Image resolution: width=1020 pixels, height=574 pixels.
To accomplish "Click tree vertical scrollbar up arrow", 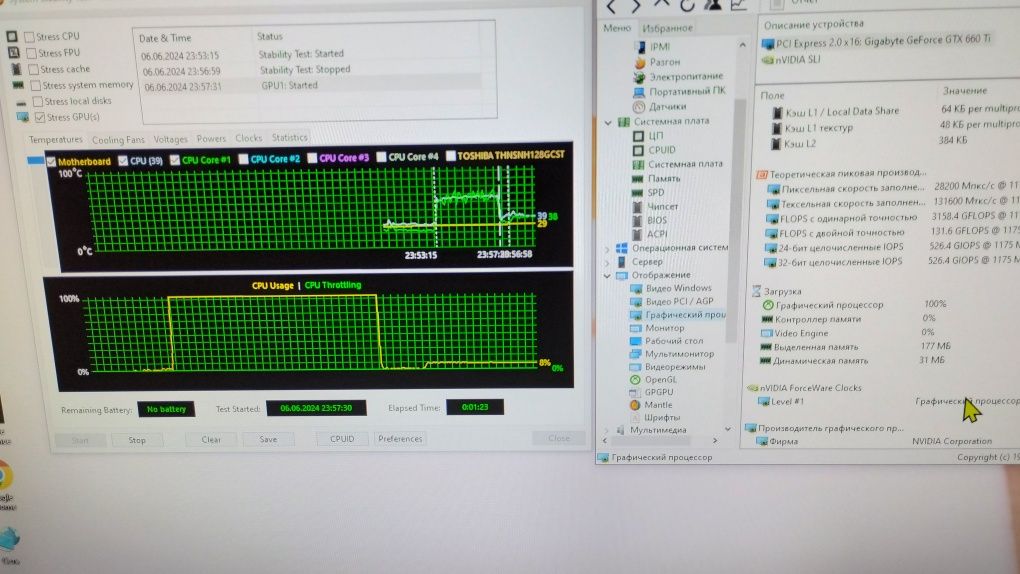I will pos(742,45).
